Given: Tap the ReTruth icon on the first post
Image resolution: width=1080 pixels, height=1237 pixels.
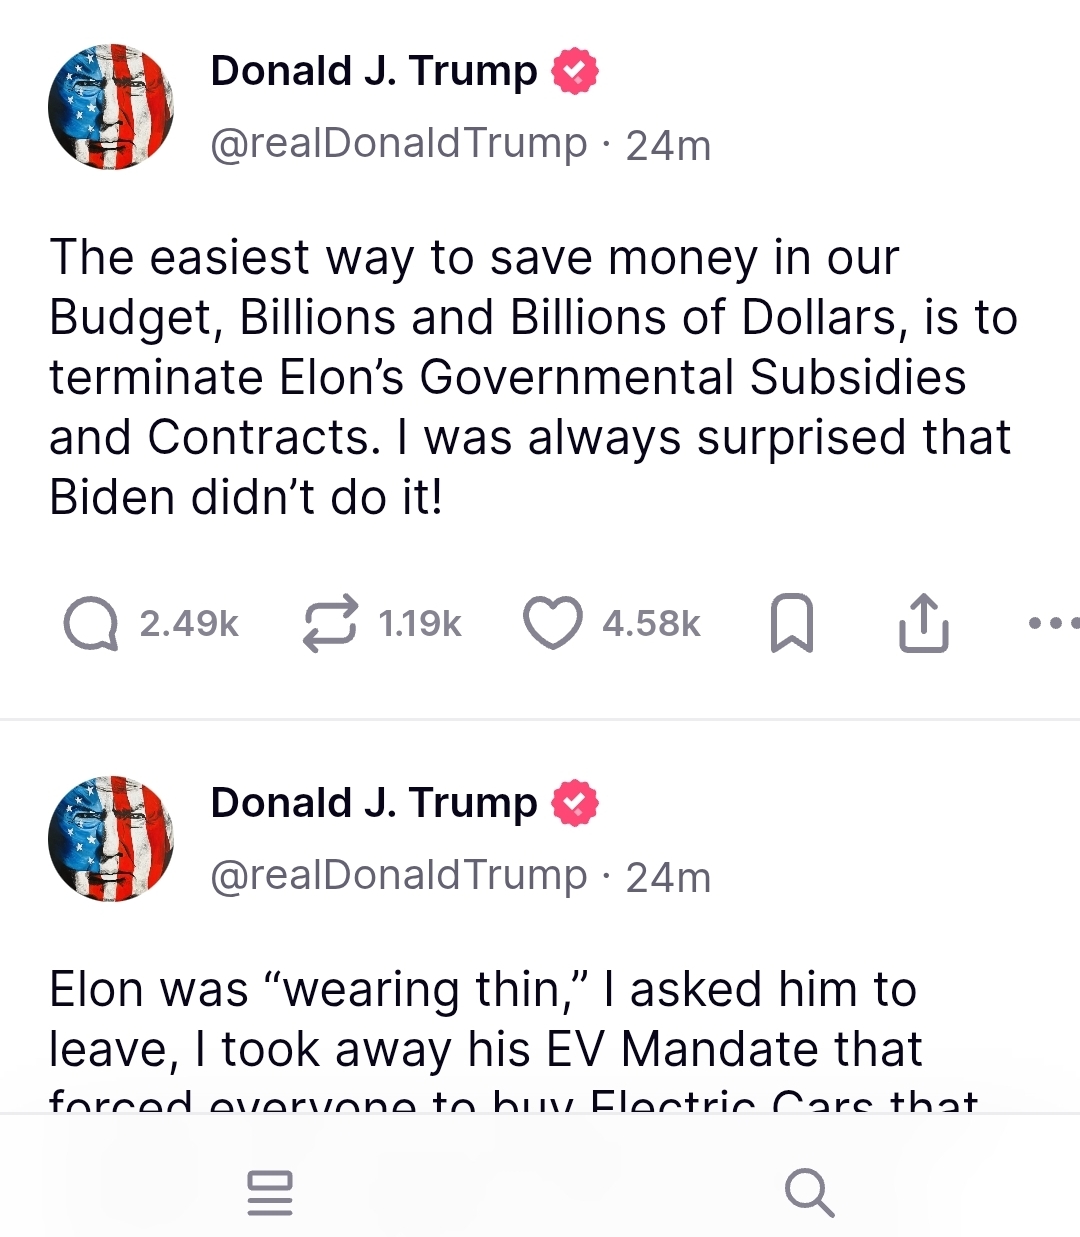Looking at the screenshot, I should click(x=330, y=623).
